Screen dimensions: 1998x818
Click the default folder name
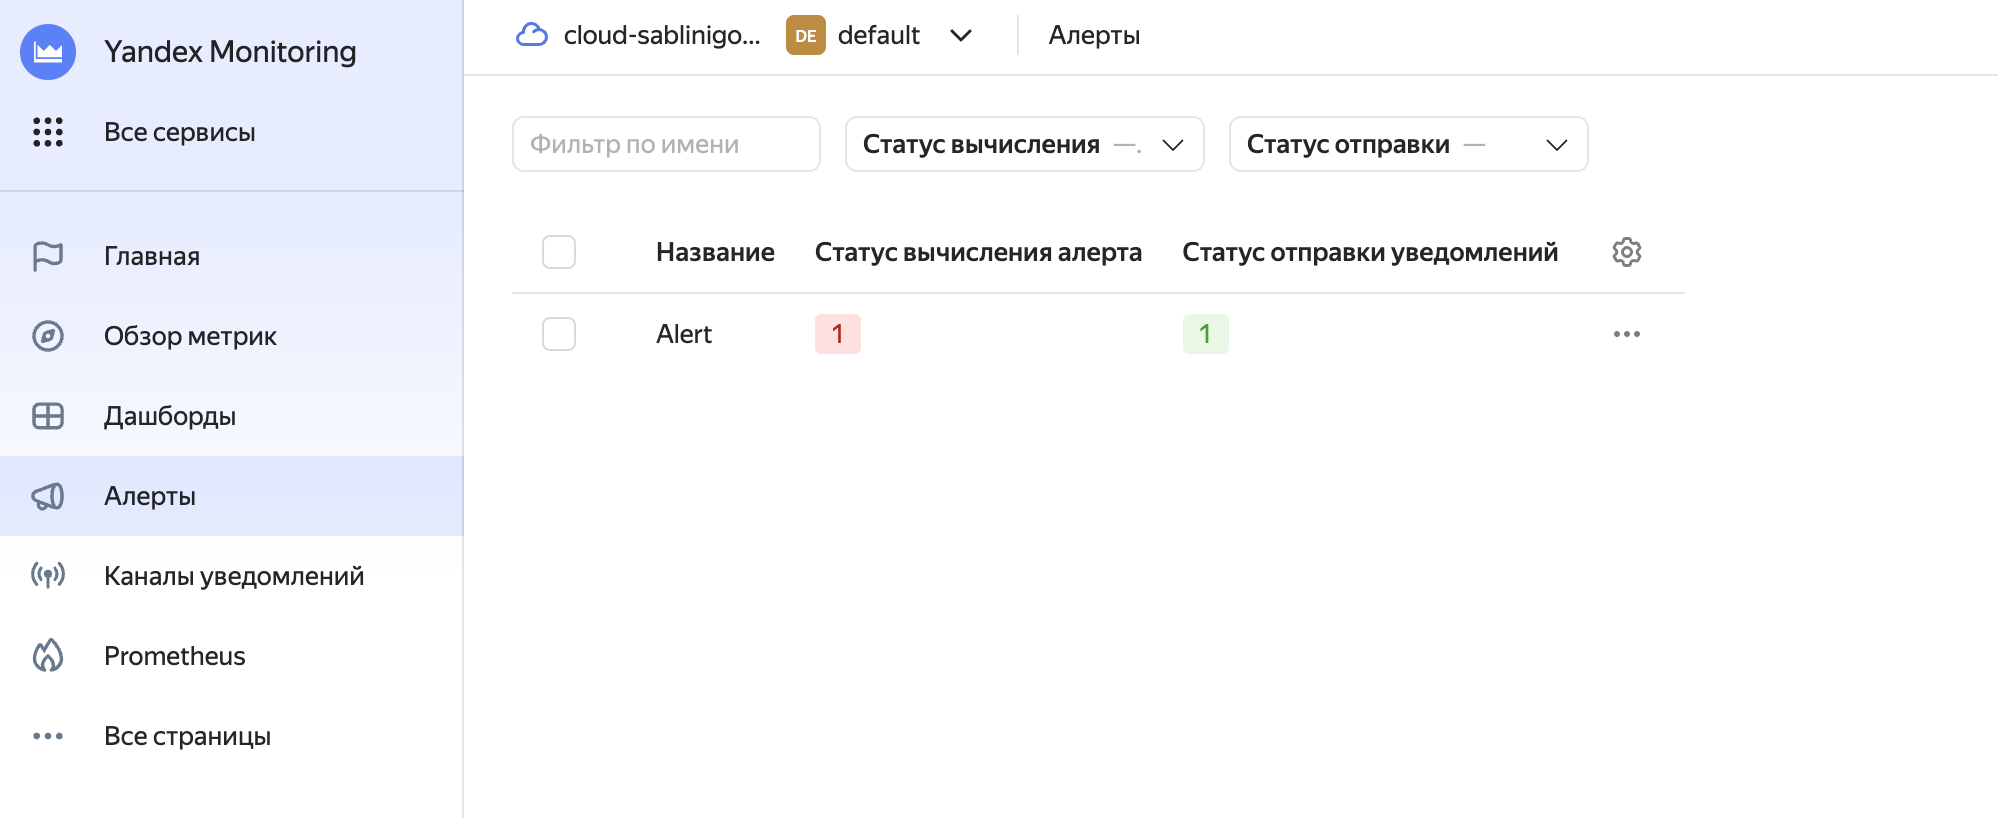pos(879,35)
